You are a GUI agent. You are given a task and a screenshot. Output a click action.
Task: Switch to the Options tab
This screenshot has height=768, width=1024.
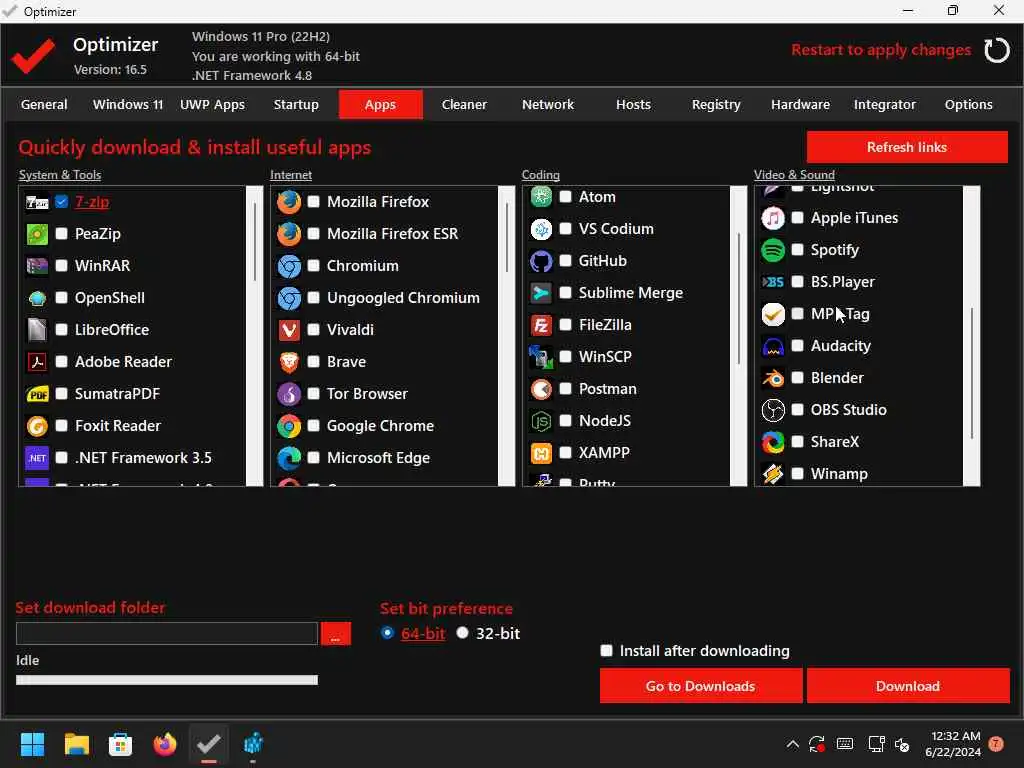point(968,104)
